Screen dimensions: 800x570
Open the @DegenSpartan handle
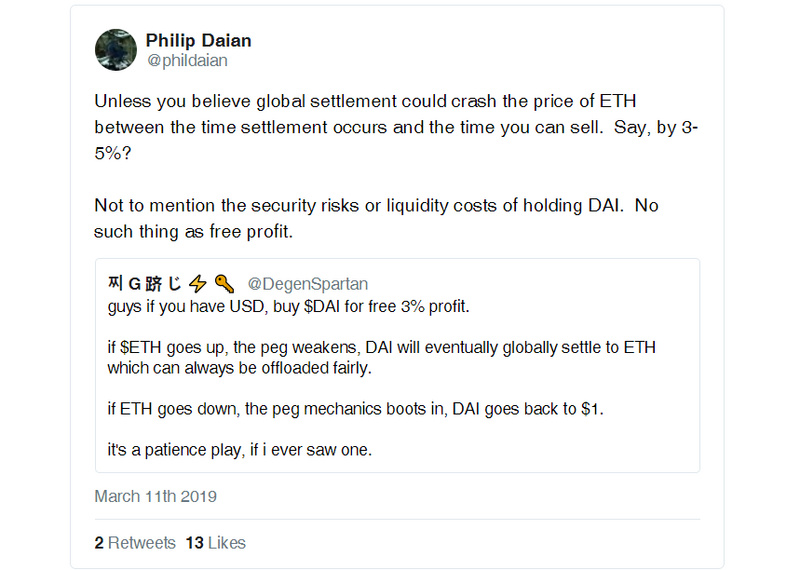point(308,284)
